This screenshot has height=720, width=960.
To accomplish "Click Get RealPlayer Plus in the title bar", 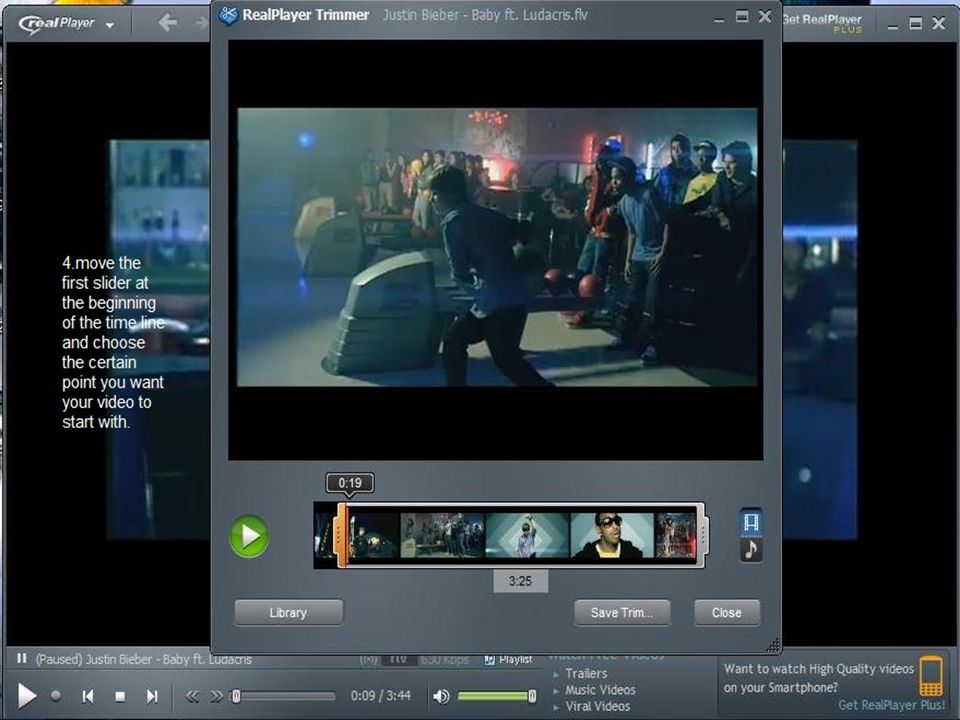I will coord(822,23).
